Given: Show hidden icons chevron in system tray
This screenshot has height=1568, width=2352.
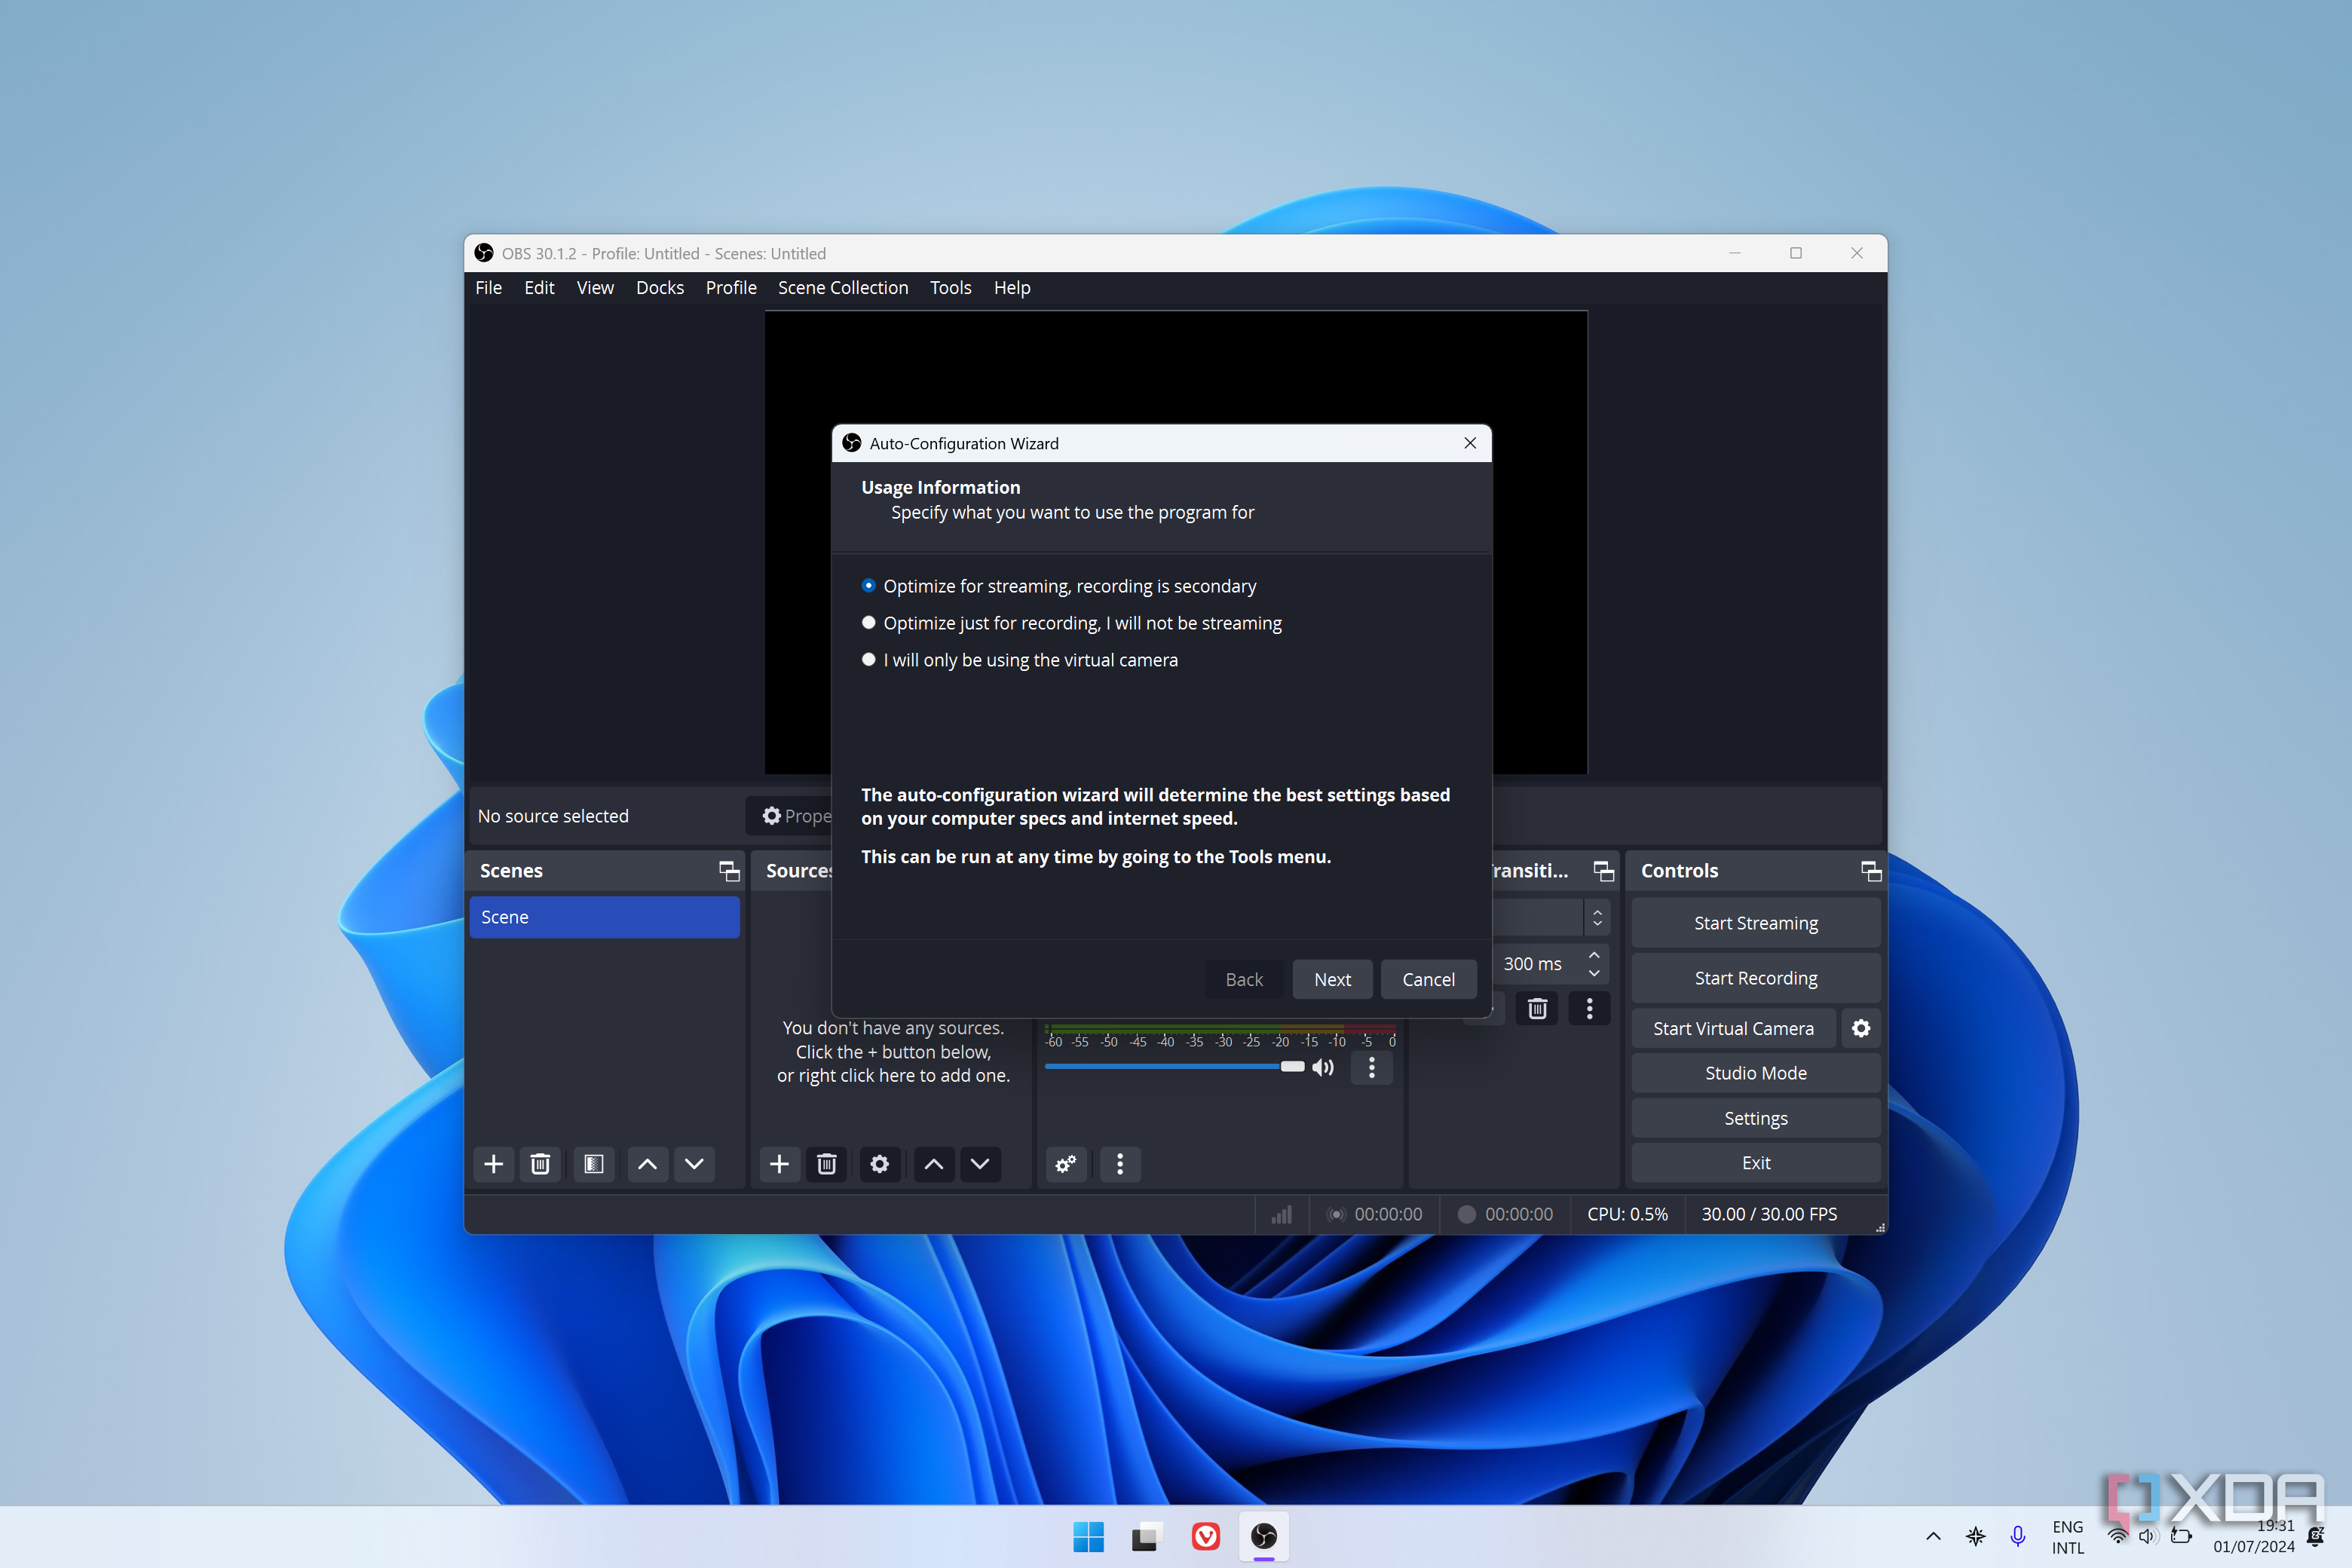Looking at the screenshot, I should (1933, 1536).
